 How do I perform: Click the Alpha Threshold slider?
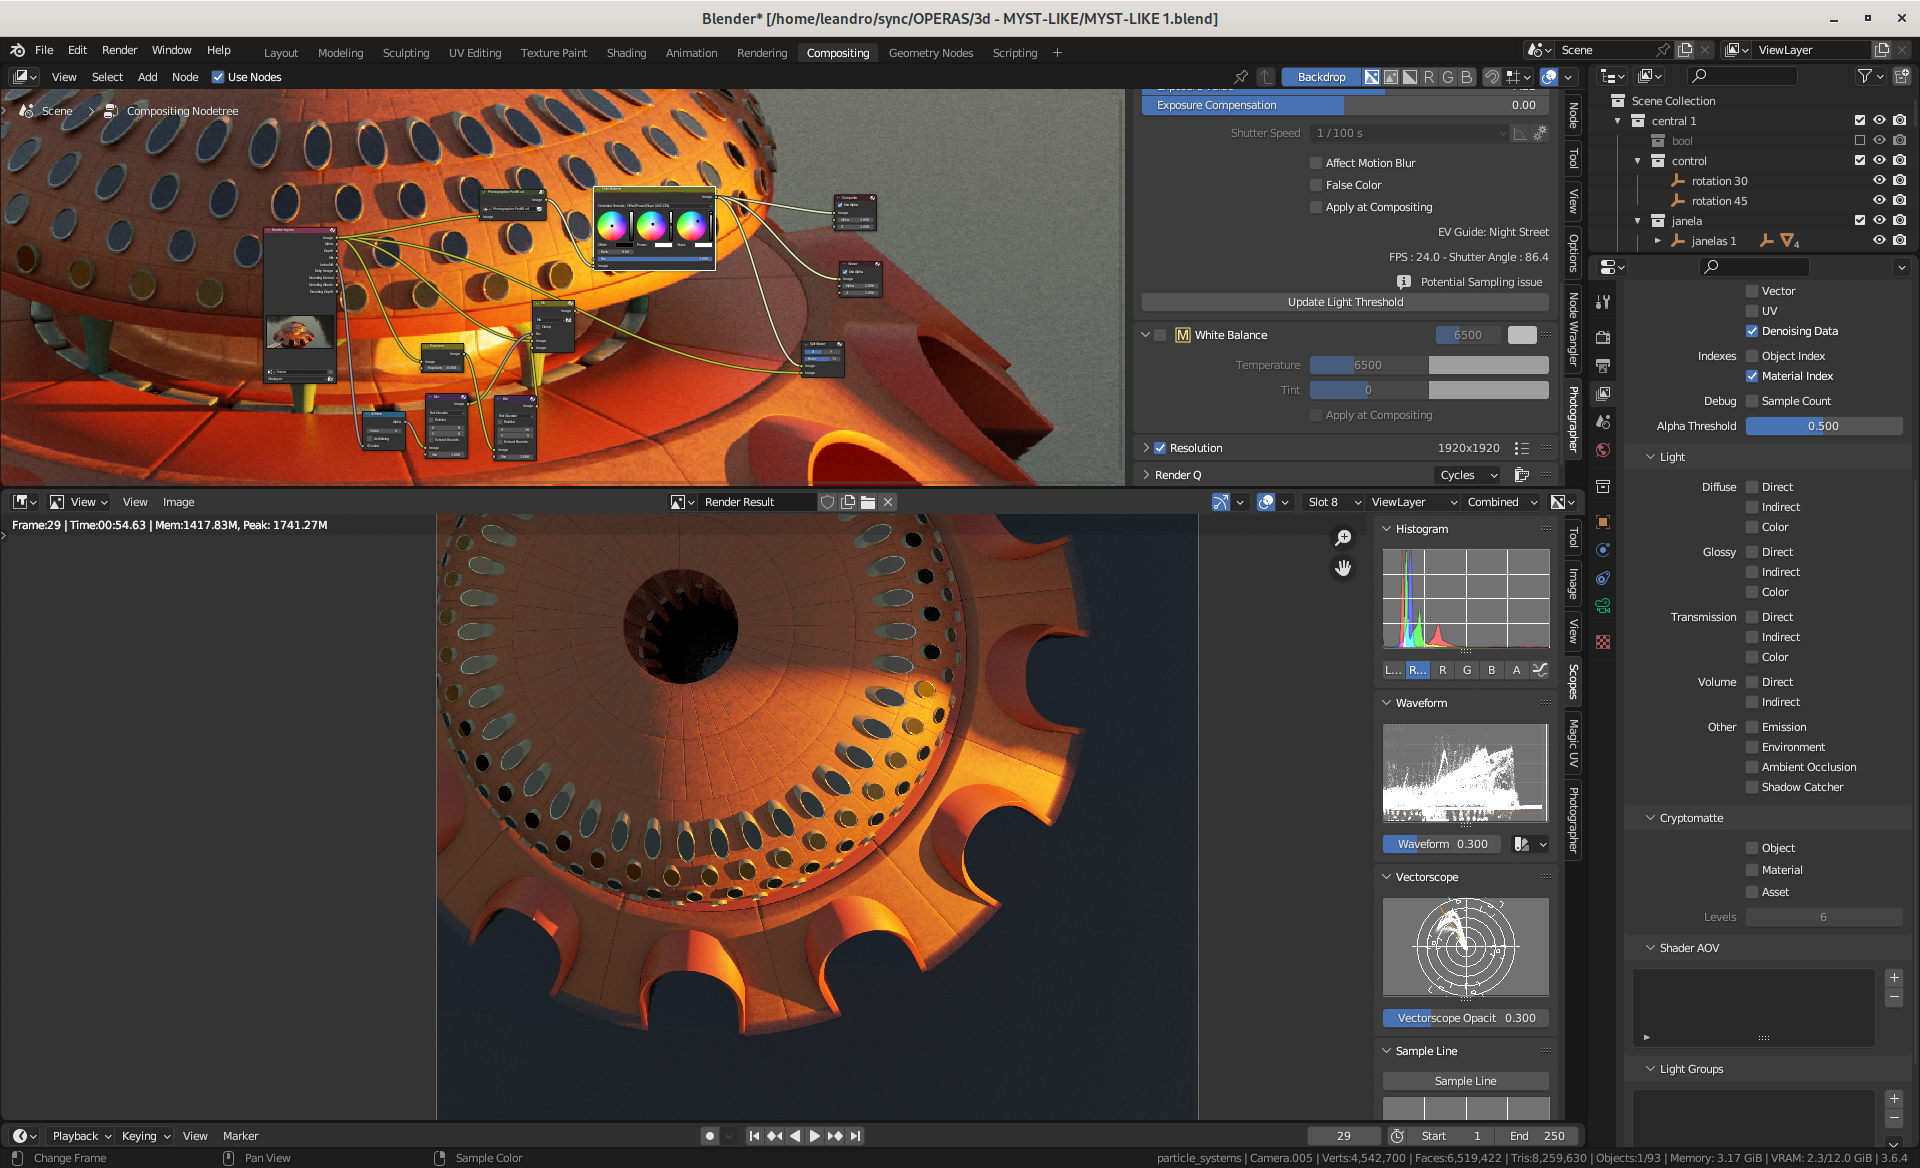click(x=1823, y=426)
